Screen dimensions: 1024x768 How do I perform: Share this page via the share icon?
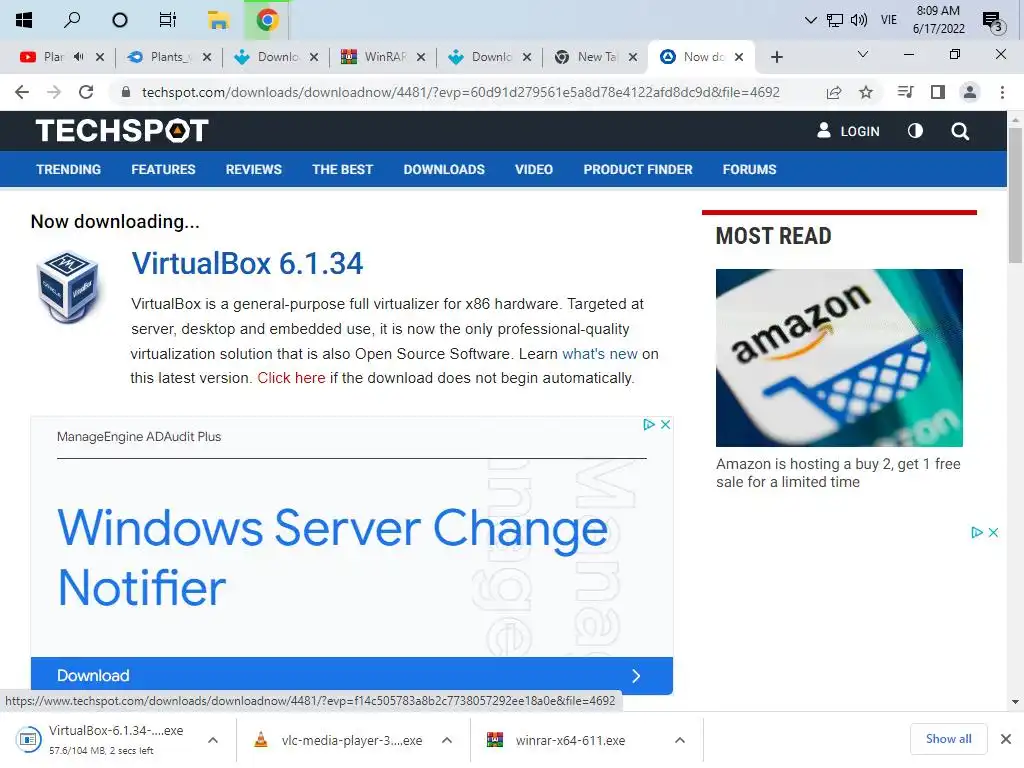[x=834, y=92]
